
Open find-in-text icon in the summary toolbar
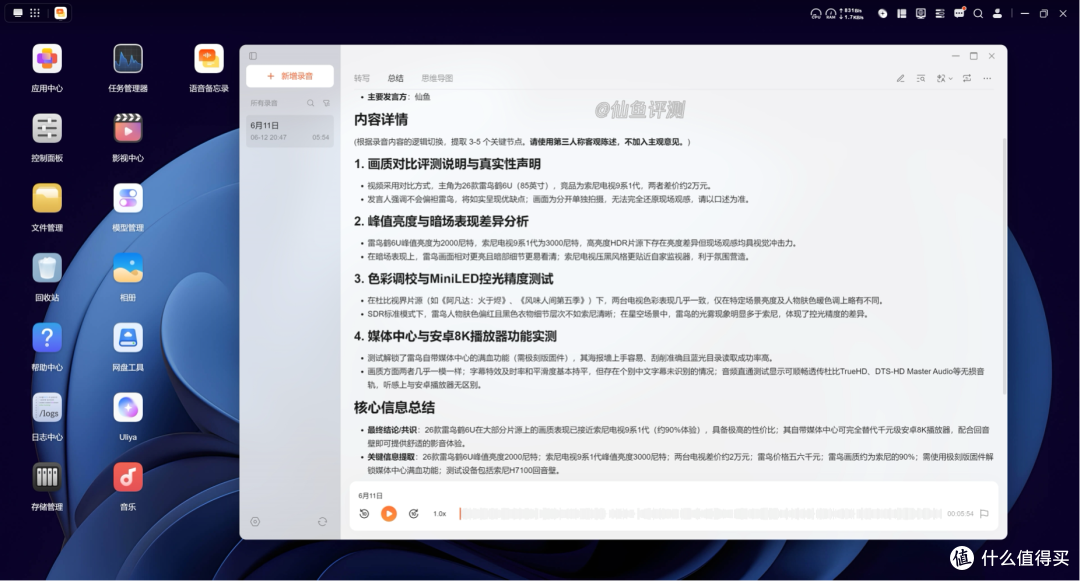click(x=921, y=78)
